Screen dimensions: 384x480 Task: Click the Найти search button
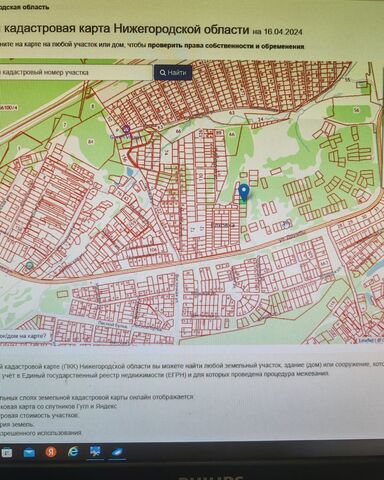pos(173,73)
